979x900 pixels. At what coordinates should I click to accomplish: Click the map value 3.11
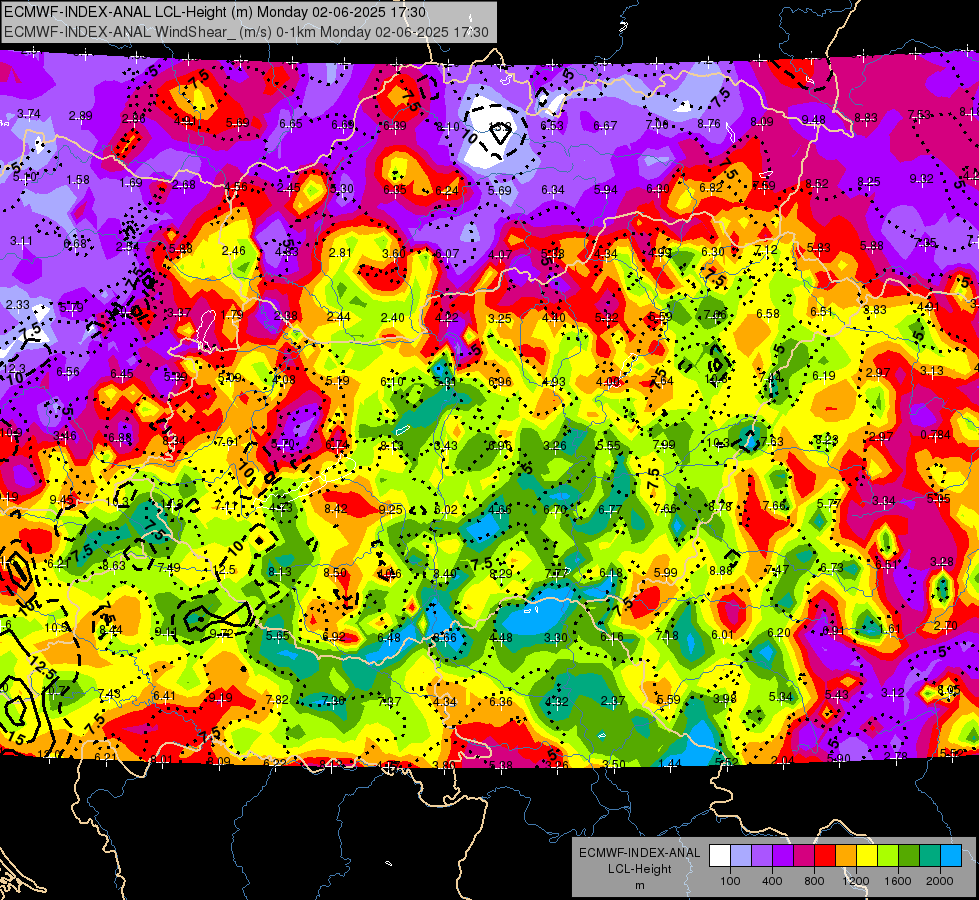tap(21, 241)
